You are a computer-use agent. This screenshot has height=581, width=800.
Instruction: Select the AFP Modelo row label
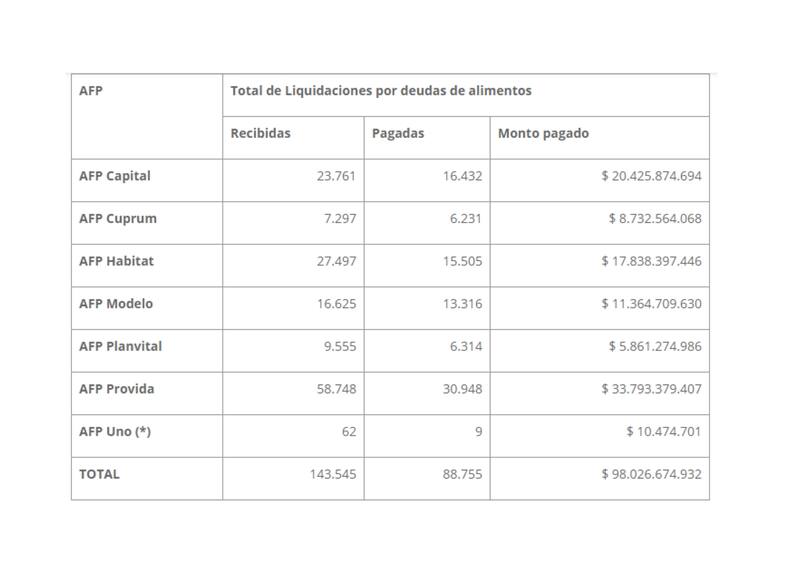(116, 303)
